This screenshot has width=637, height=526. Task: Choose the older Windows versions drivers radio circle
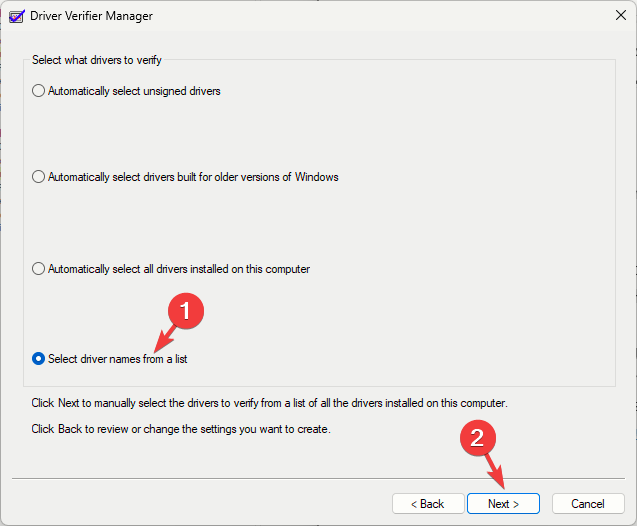(39, 177)
